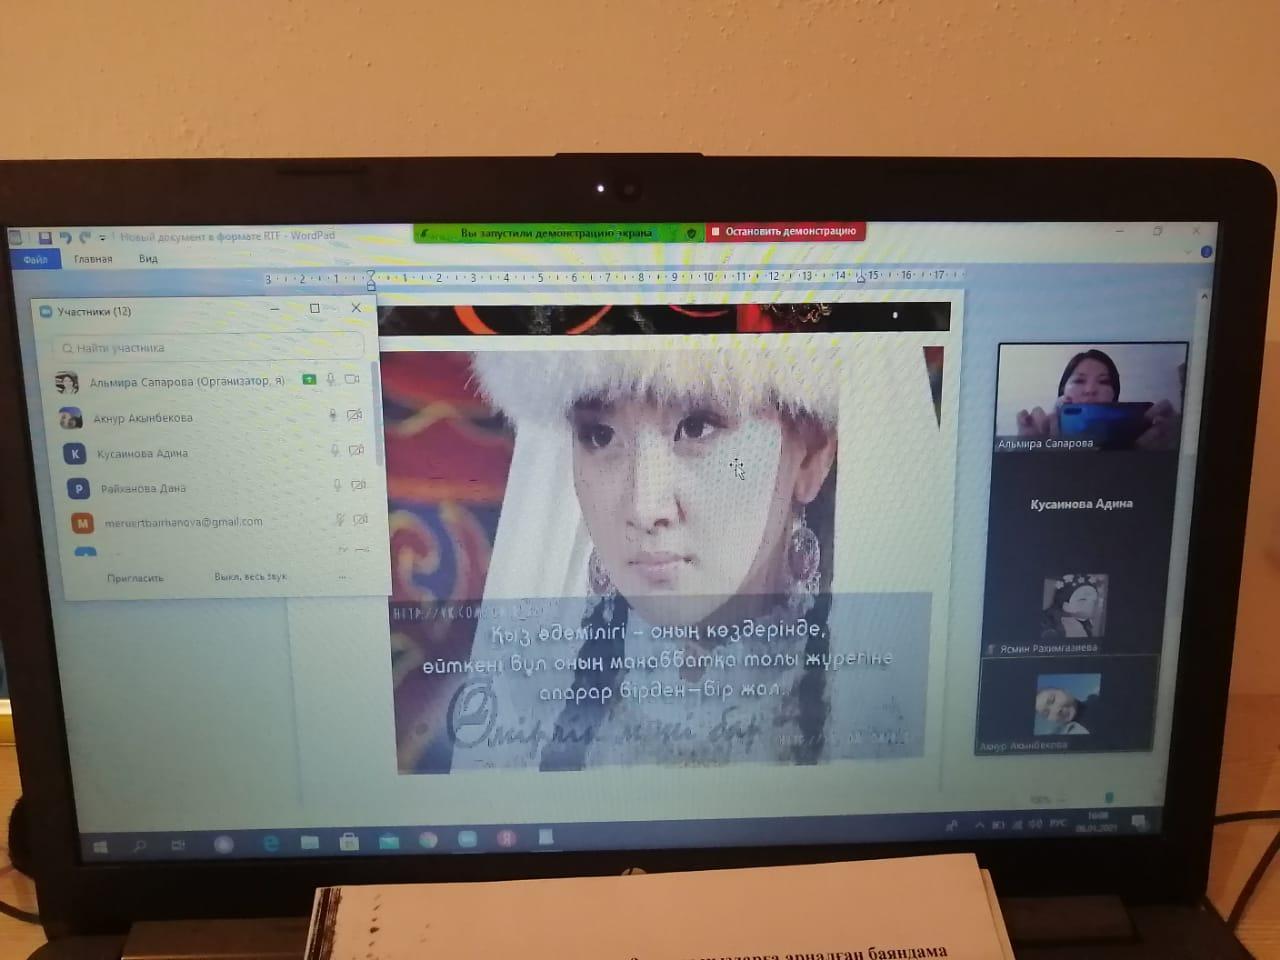Open the Yandex browser icon on the taskbar
Image resolution: width=1280 pixels, height=960 pixels.
506,838
